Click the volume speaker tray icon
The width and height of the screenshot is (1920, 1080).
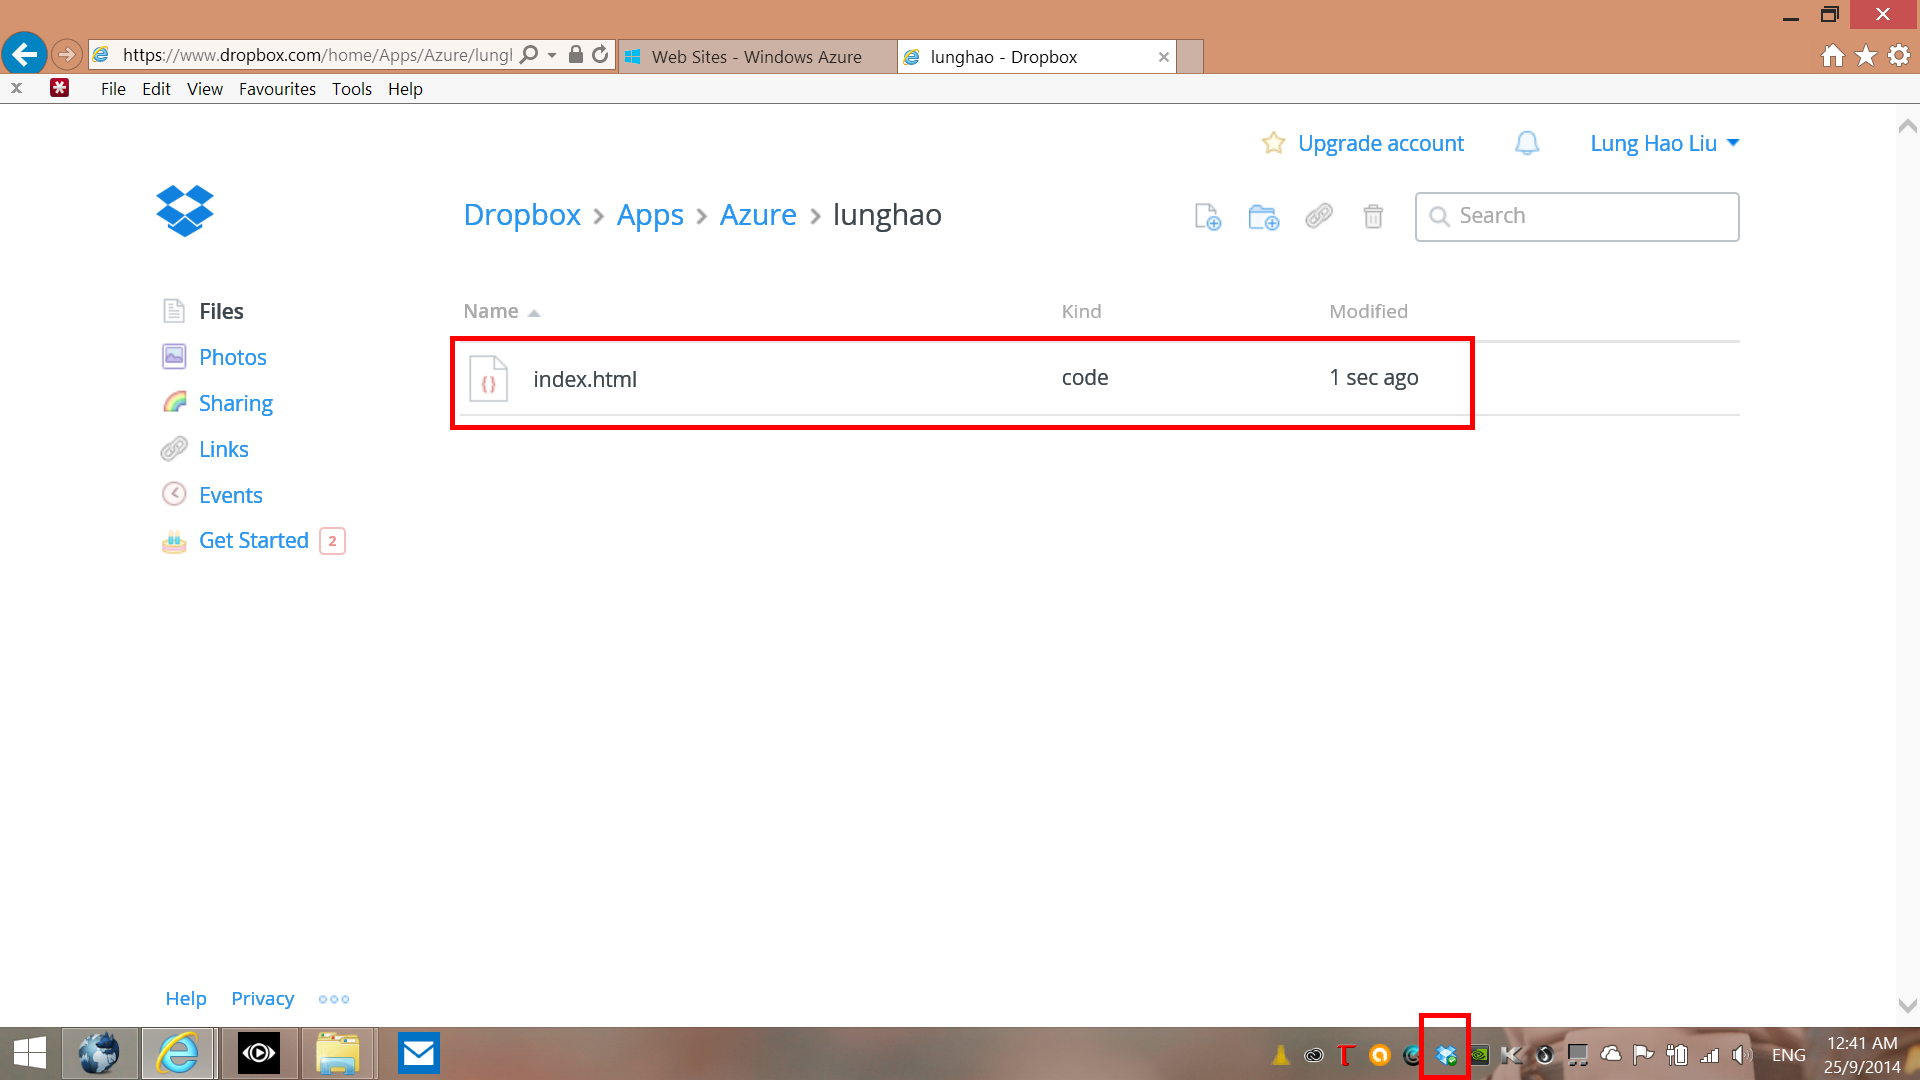[x=1741, y=1054]
